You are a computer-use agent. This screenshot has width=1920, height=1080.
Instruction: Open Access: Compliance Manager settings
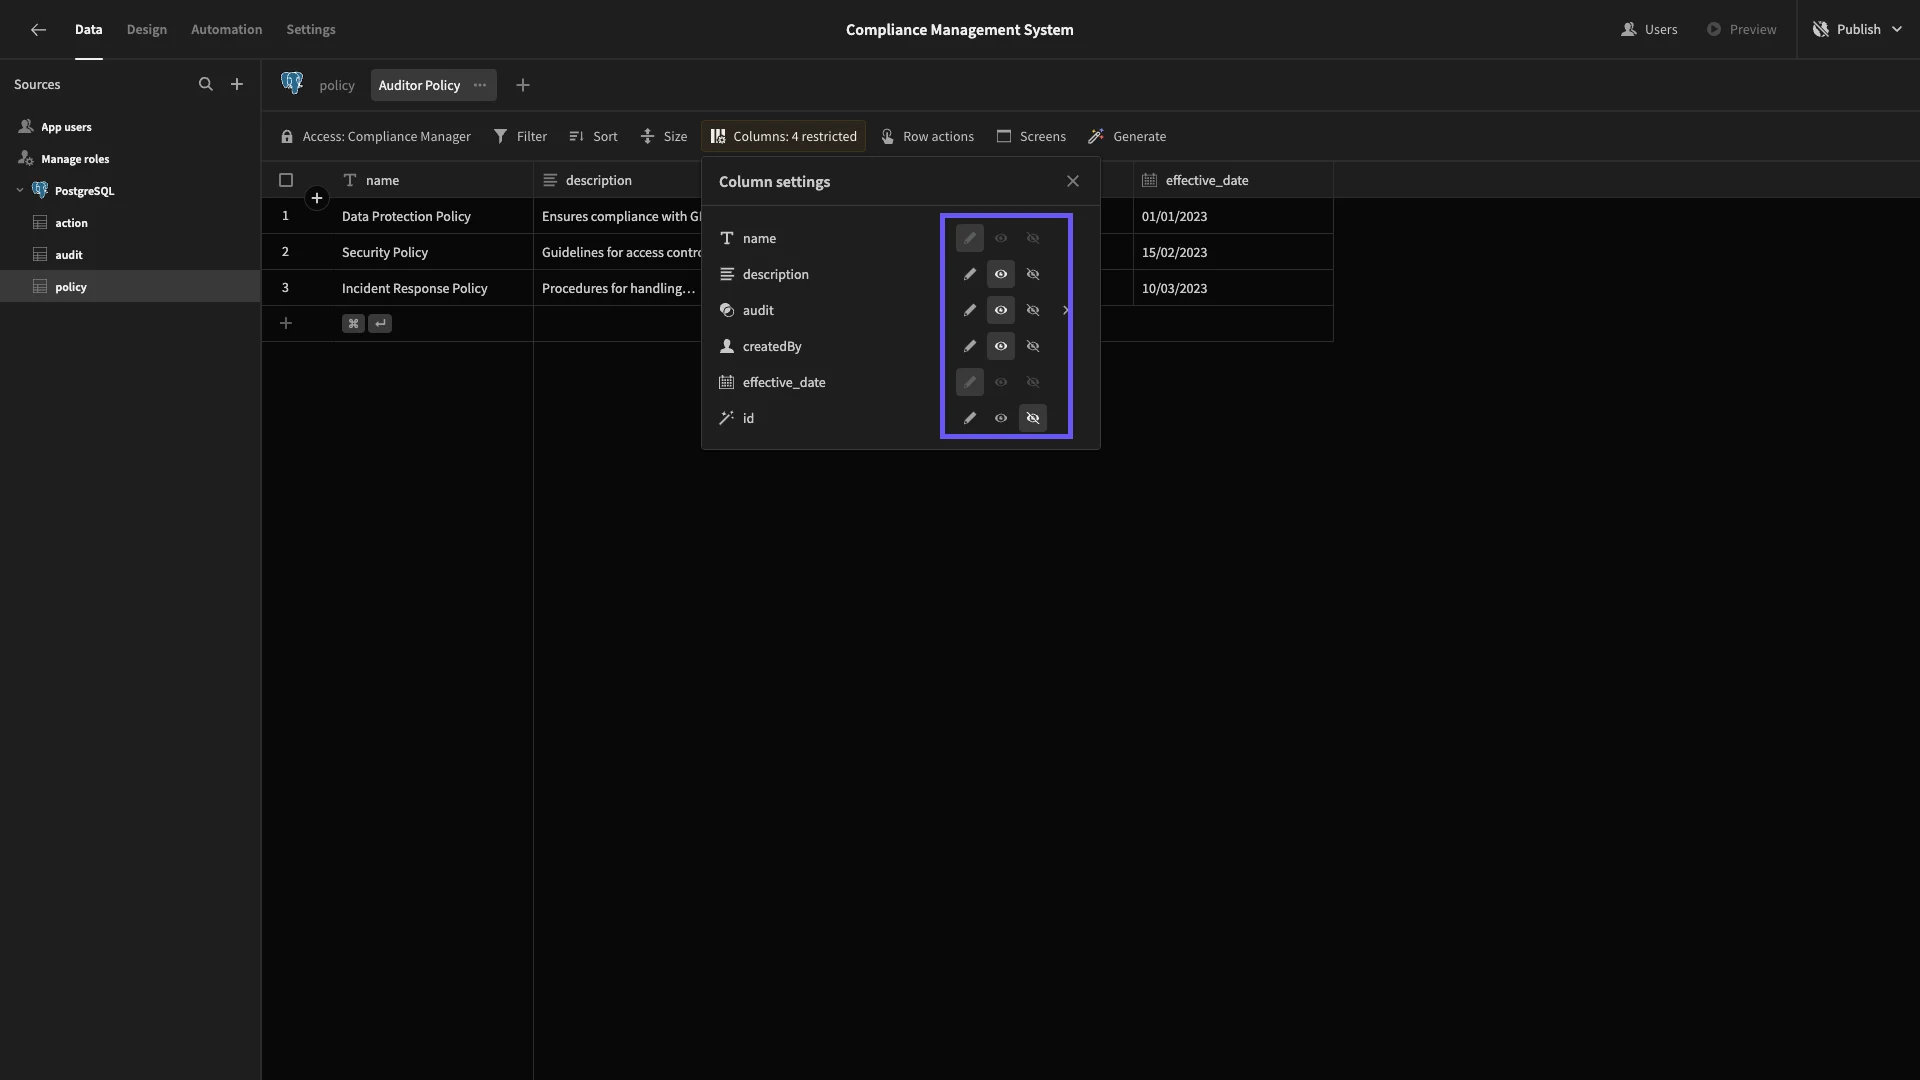[x=375, y=137]
